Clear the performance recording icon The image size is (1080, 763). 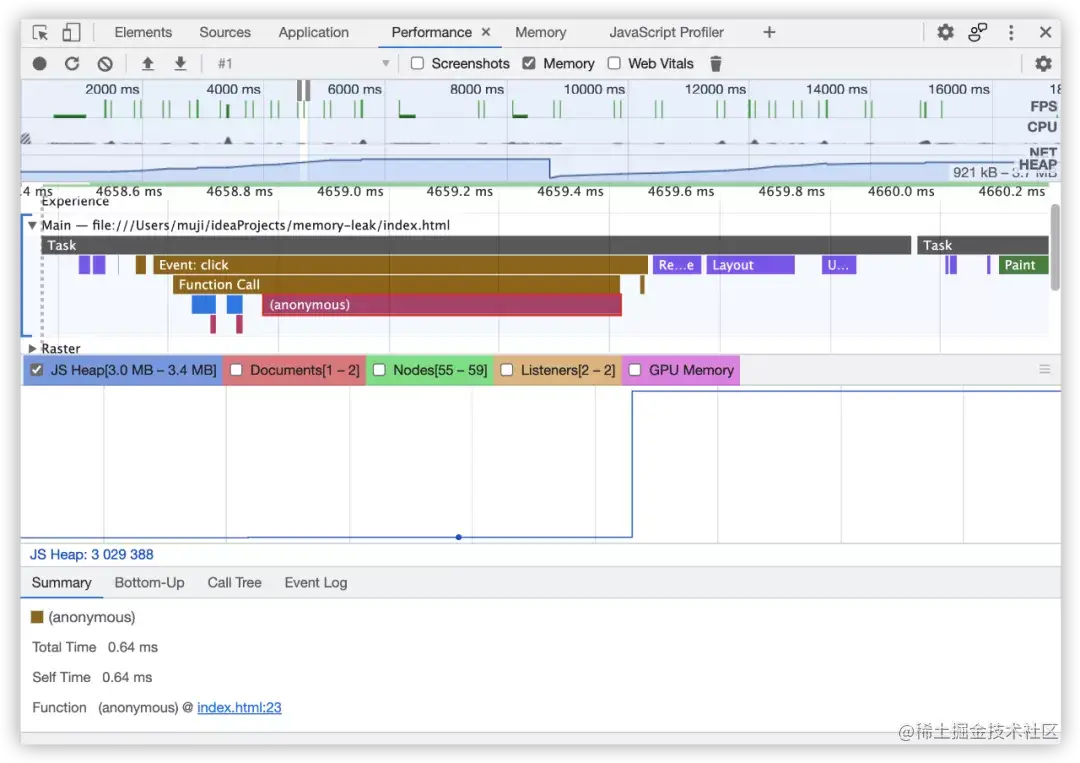click(x=105, y=64)
